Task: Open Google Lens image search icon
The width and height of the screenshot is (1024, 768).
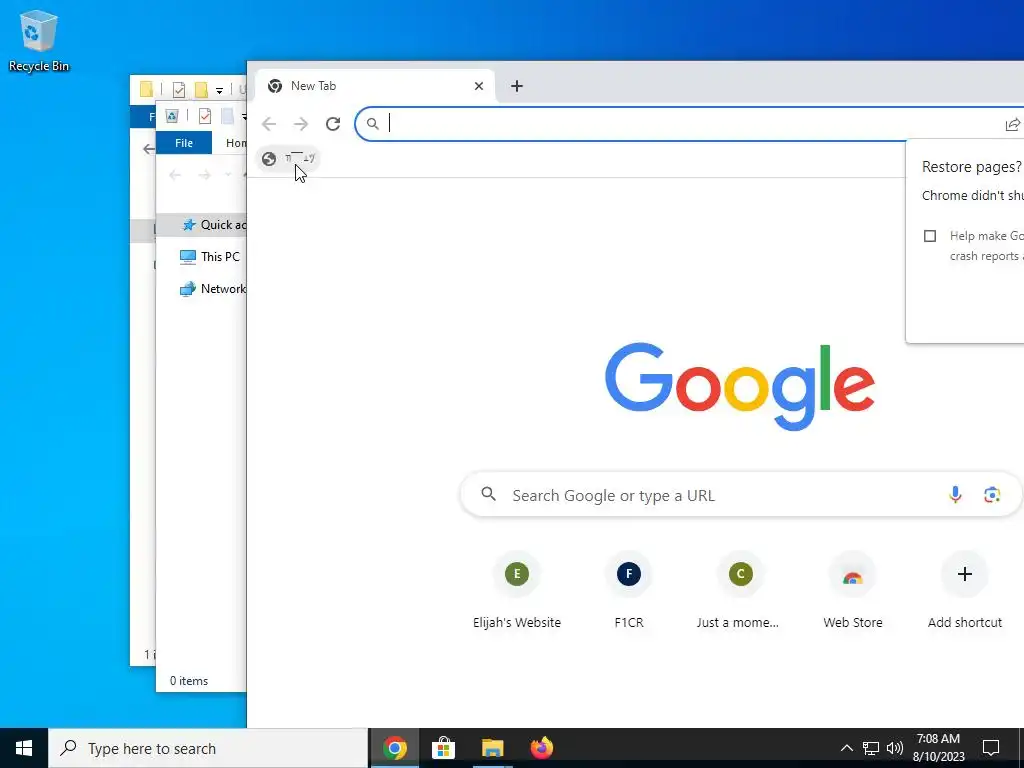Action: [992, 495]
